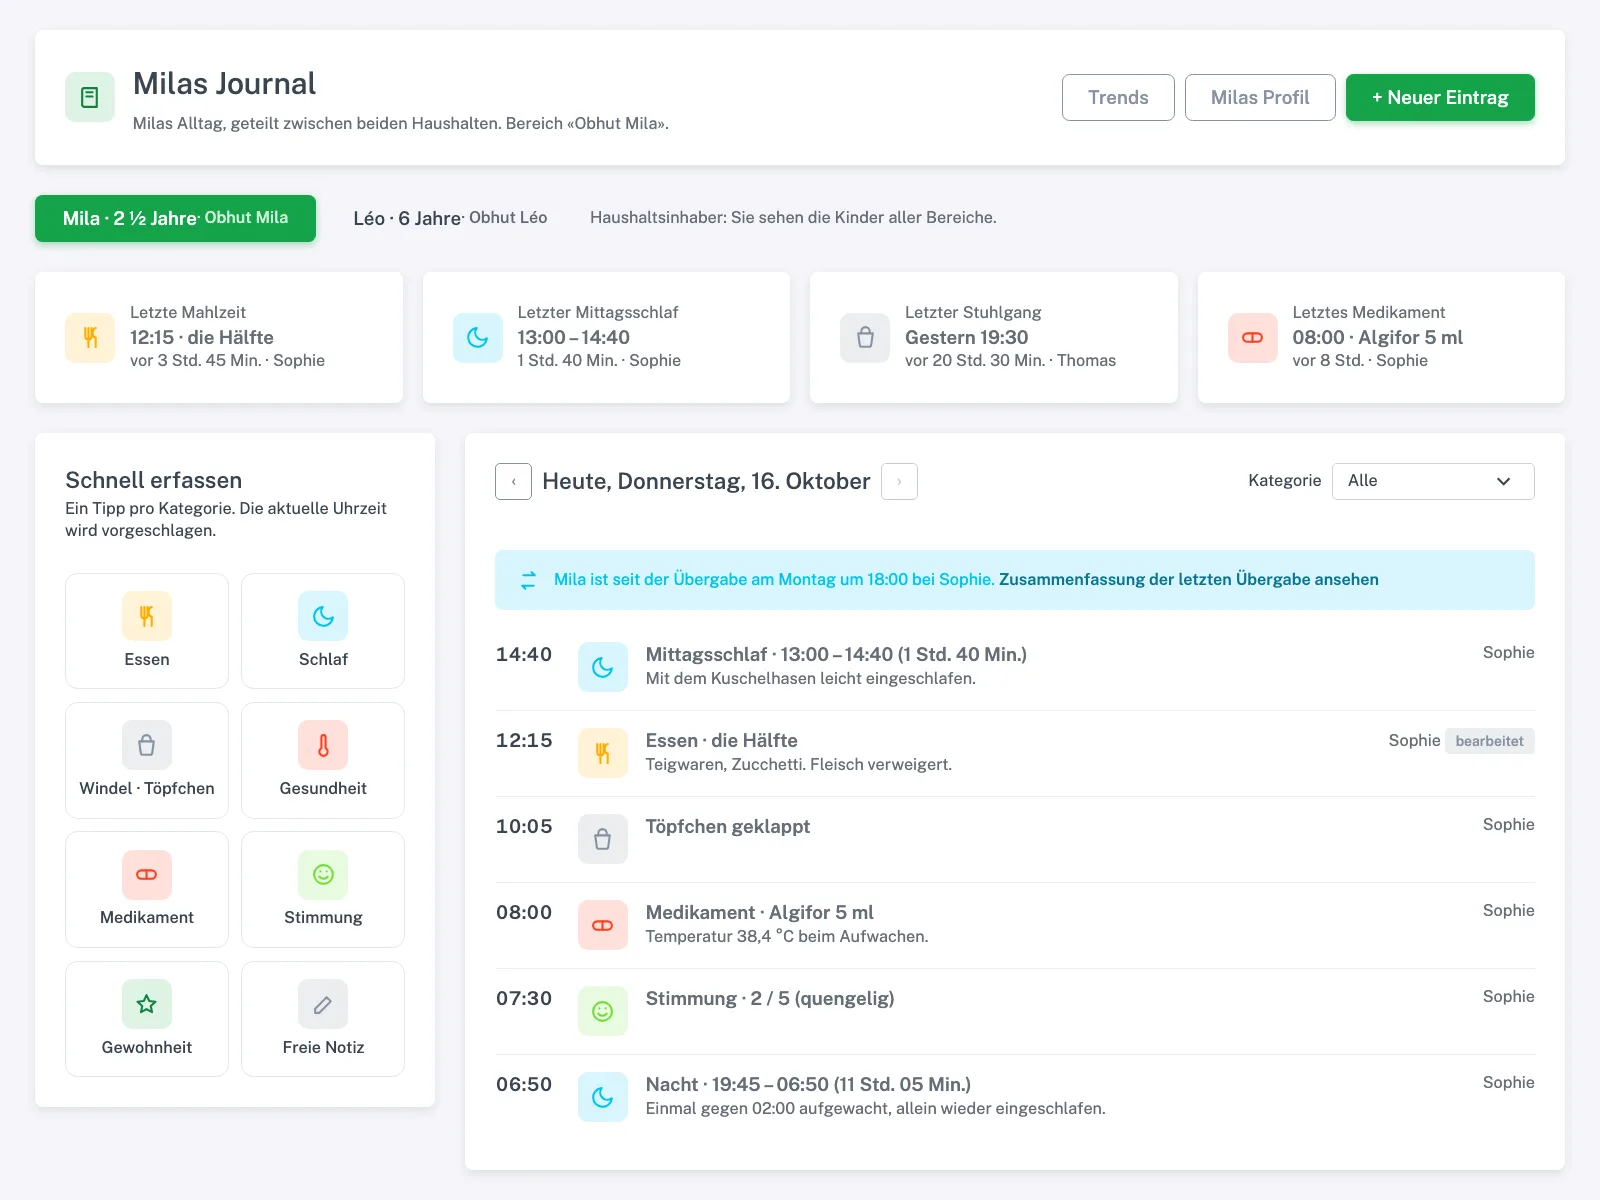
Task: Click the journal book icon beside Milas Journal
Action: (90, 97)
